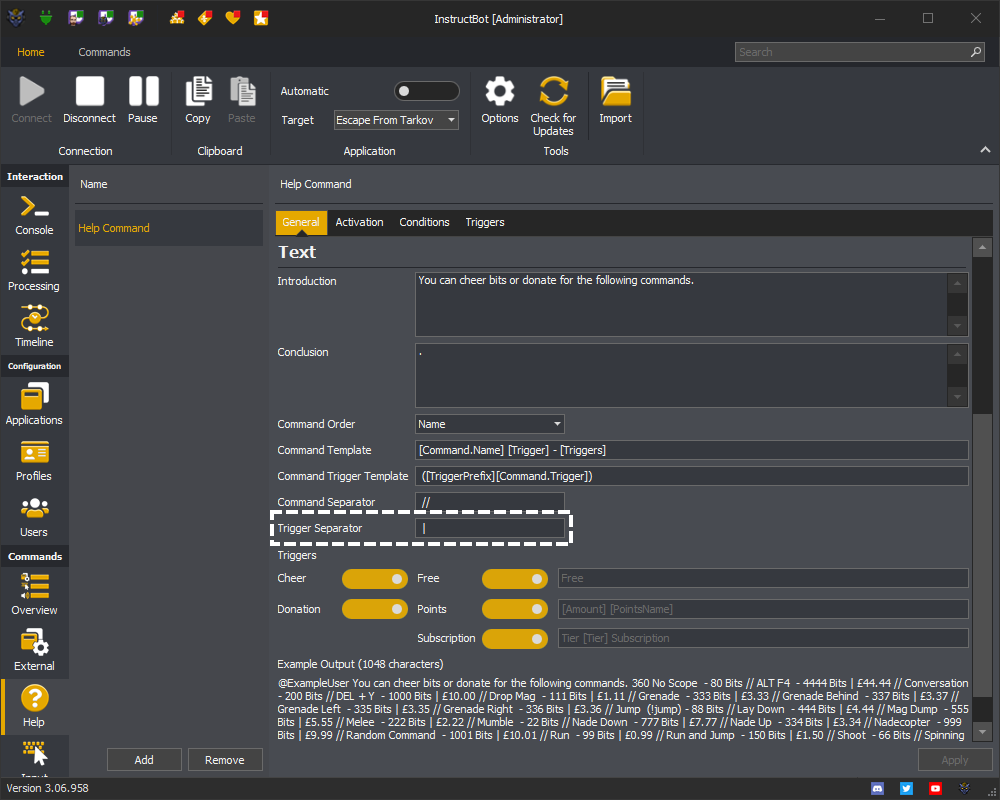Toggle the Free trigger switch
Viewport: 1000px width, 800px height.
point(515,579)
